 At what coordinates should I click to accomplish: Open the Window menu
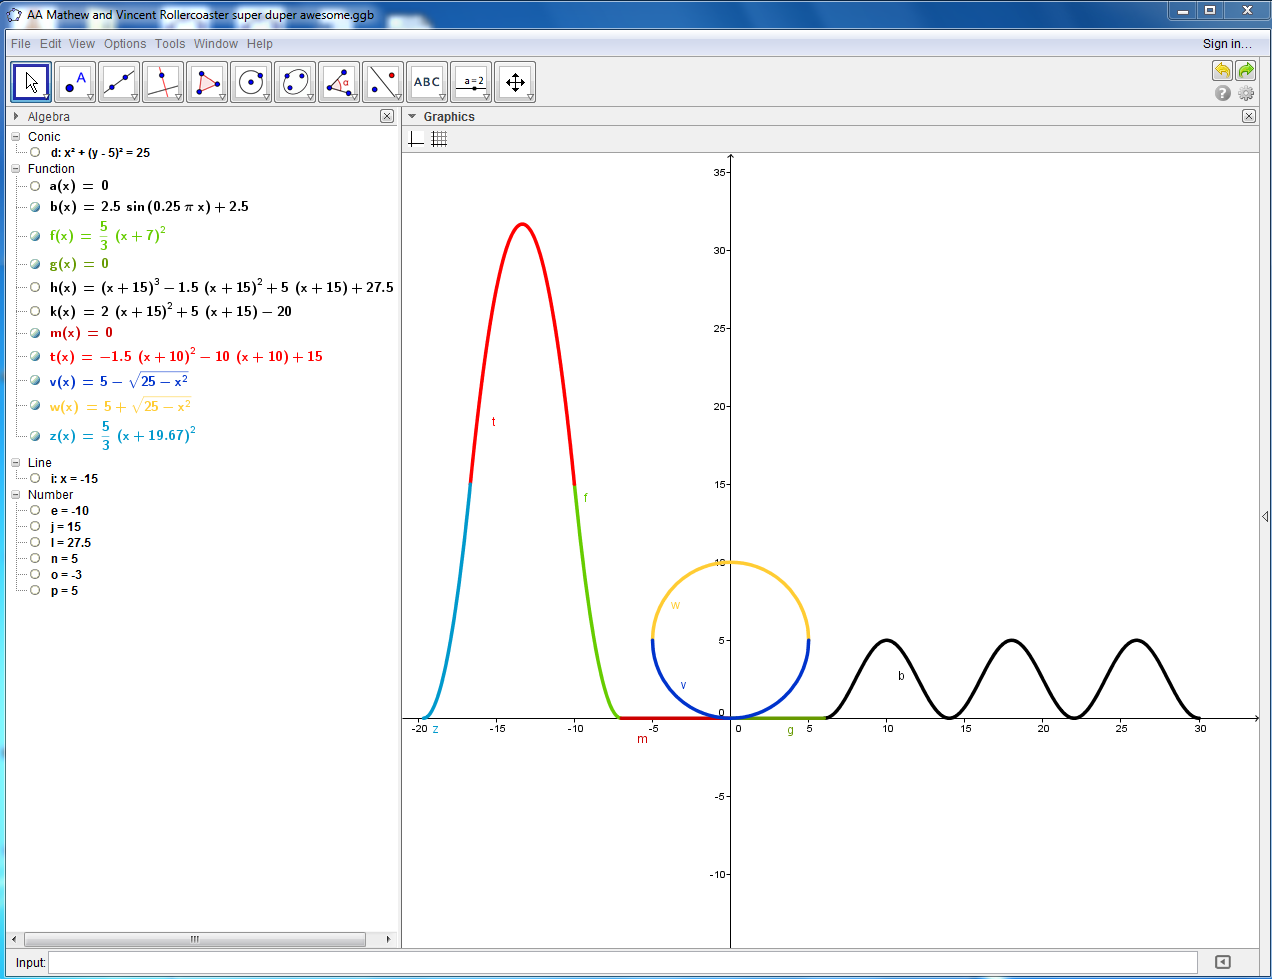[x=216, y=44]
